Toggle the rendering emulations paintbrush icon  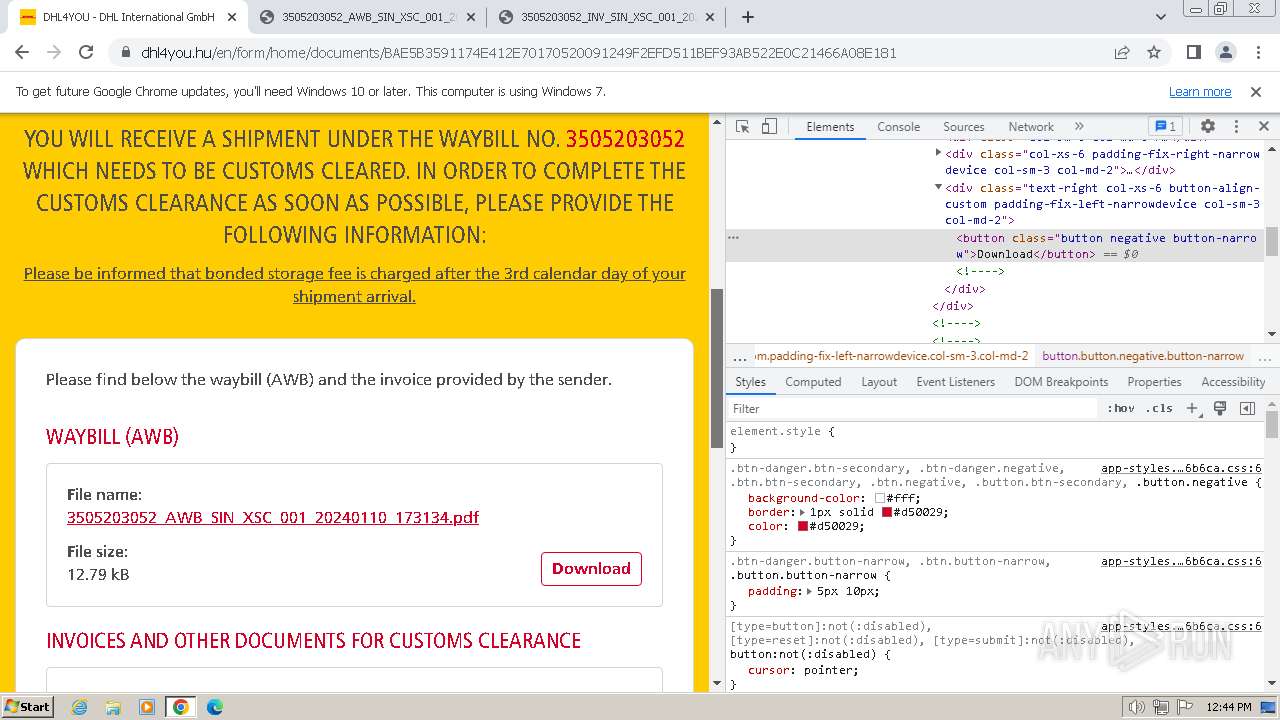1220,408
